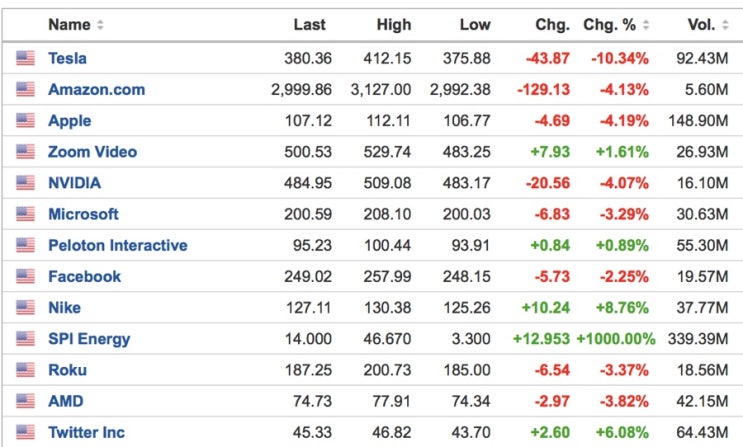Select SPI Energy's volume 339.39M
This screenshot has width=743, height=447.
pos(698,339)
